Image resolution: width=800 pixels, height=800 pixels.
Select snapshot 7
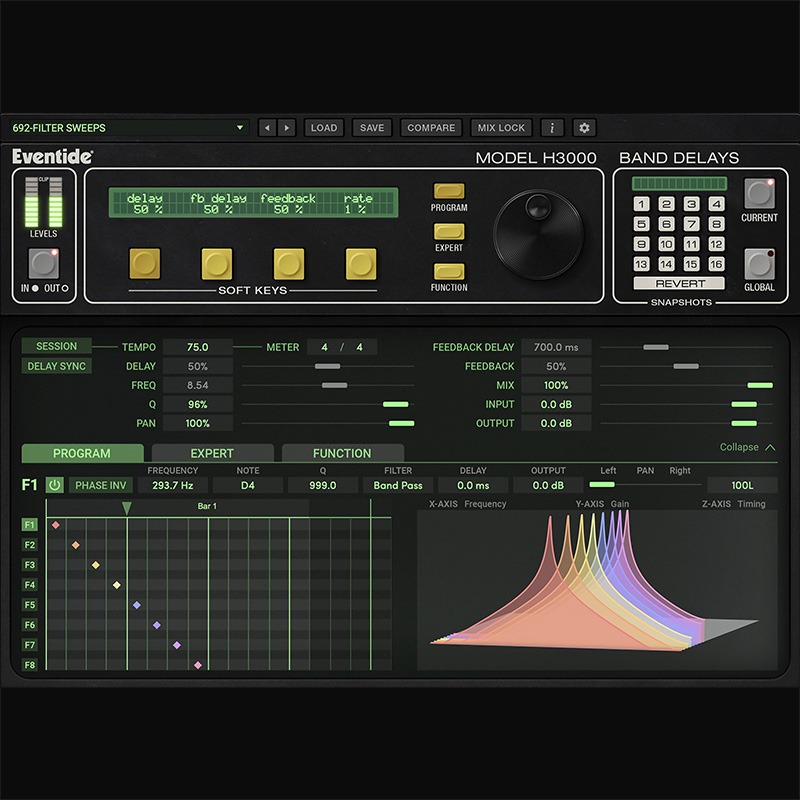(x=691, y=224)
